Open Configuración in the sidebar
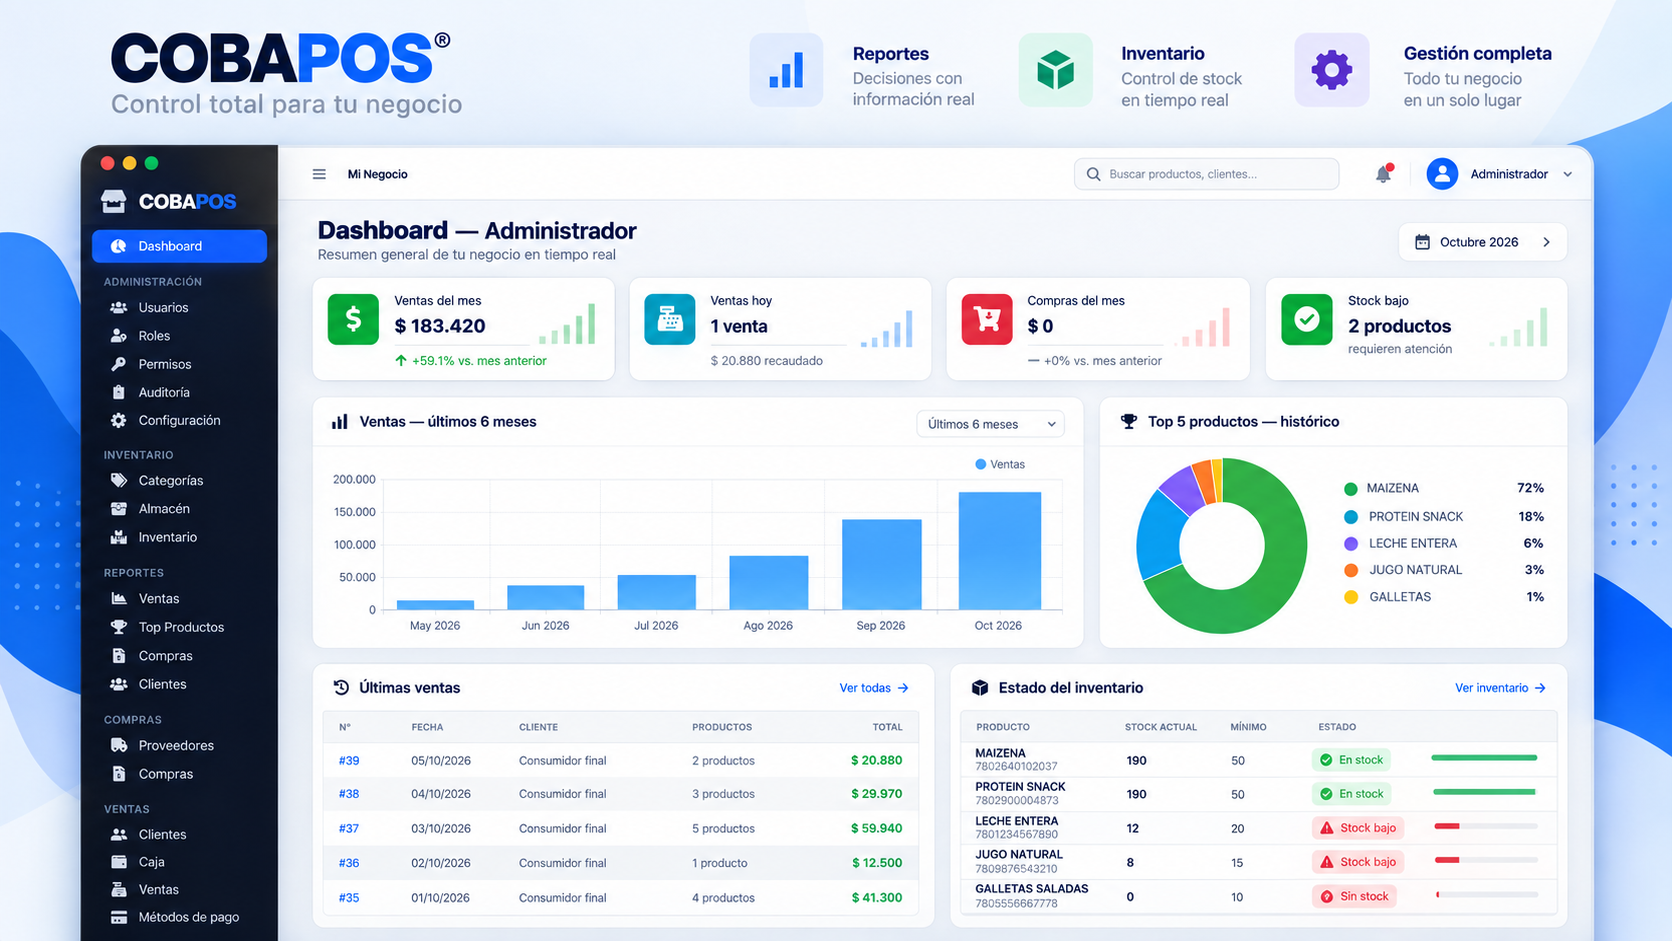This screenshot has height=941, width=1672. point(179,421)
